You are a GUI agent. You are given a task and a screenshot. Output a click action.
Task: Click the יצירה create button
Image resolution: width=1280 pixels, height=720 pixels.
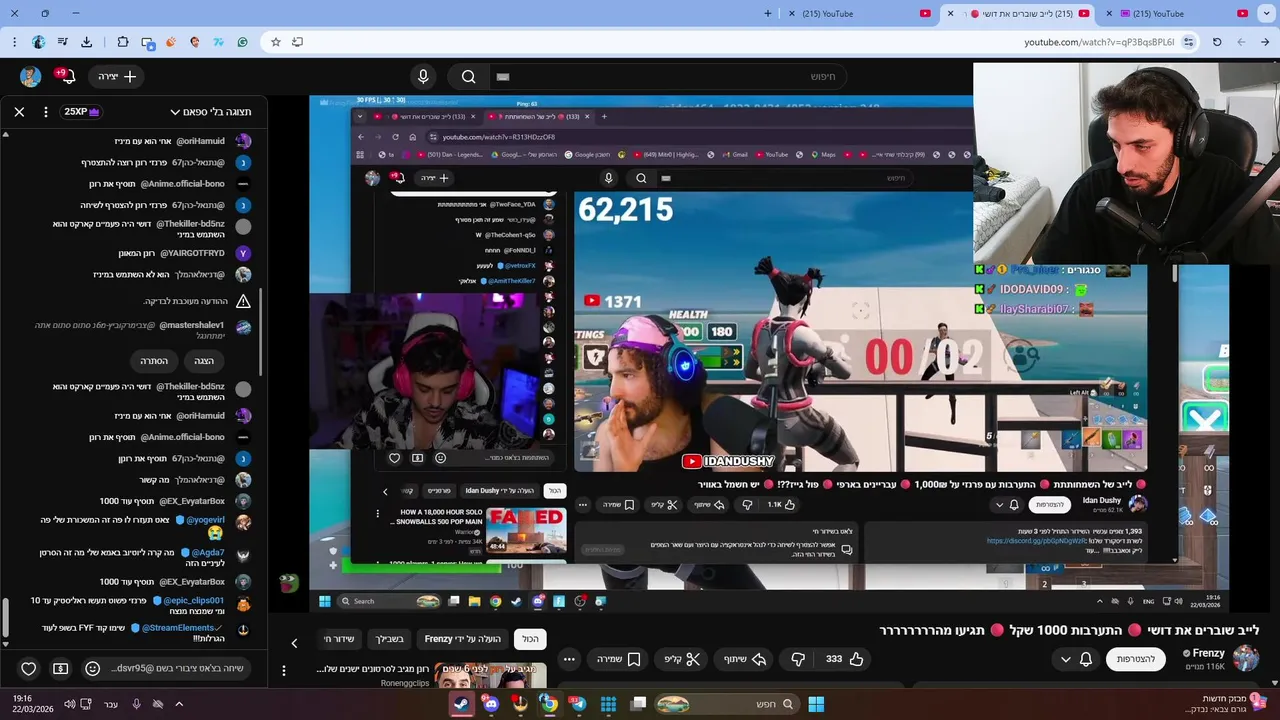[x=116, y=76]
